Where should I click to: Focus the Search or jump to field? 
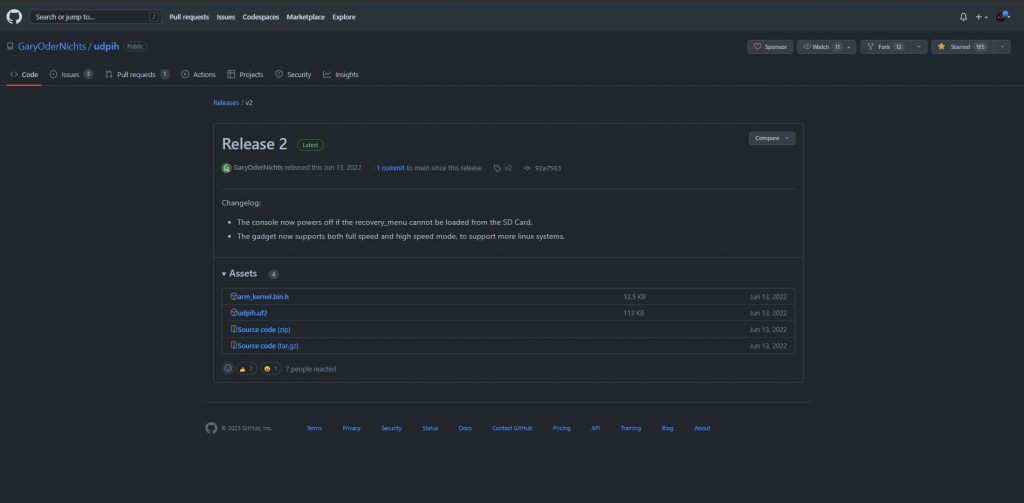(x=95, y=17)
